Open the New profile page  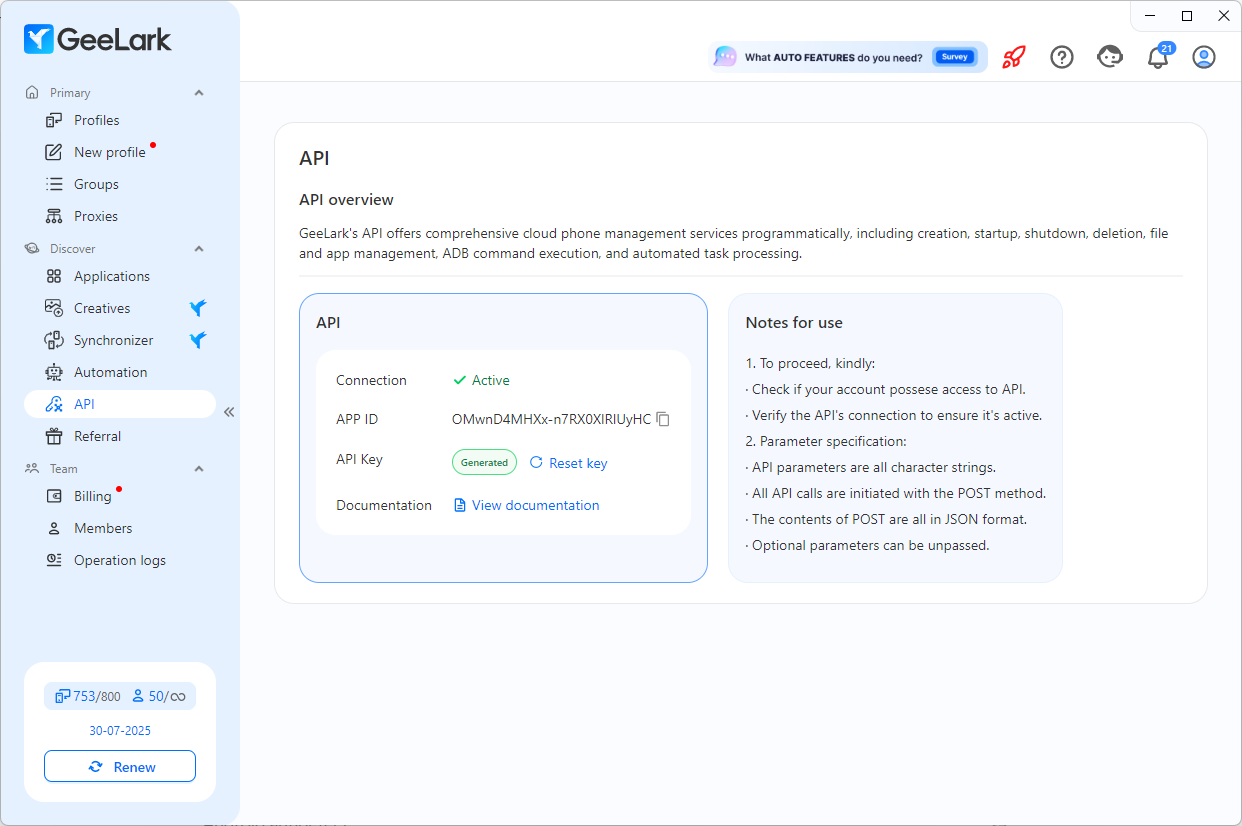coord(120,152)
